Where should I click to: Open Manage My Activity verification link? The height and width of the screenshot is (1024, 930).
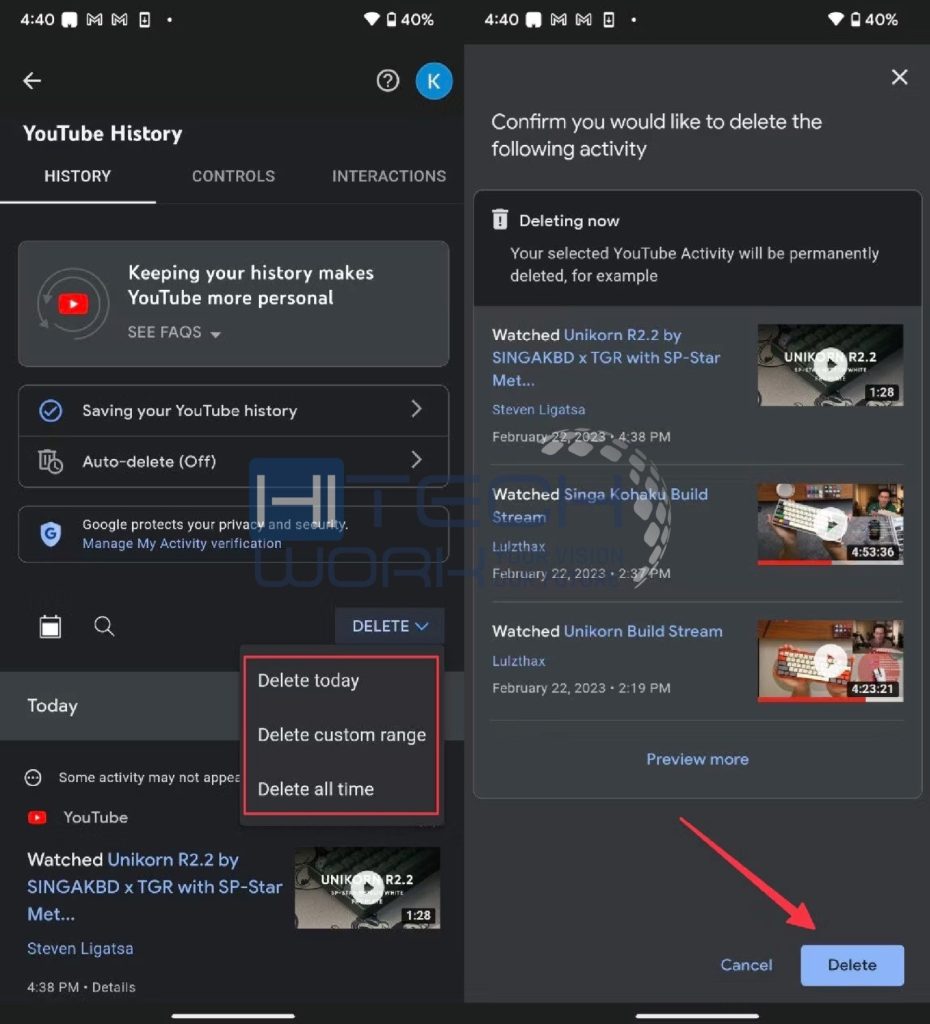(182, 543)
